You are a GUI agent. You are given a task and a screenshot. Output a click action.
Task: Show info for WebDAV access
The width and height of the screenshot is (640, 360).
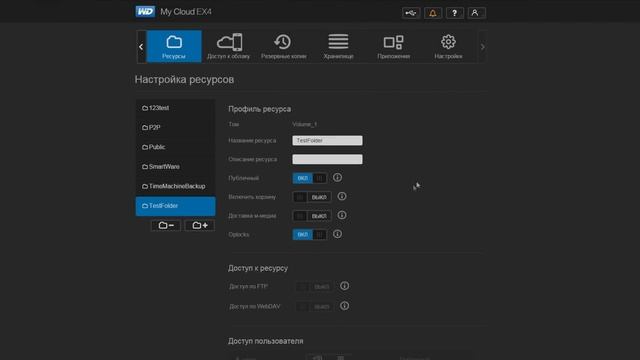click(x=344, y=305)
